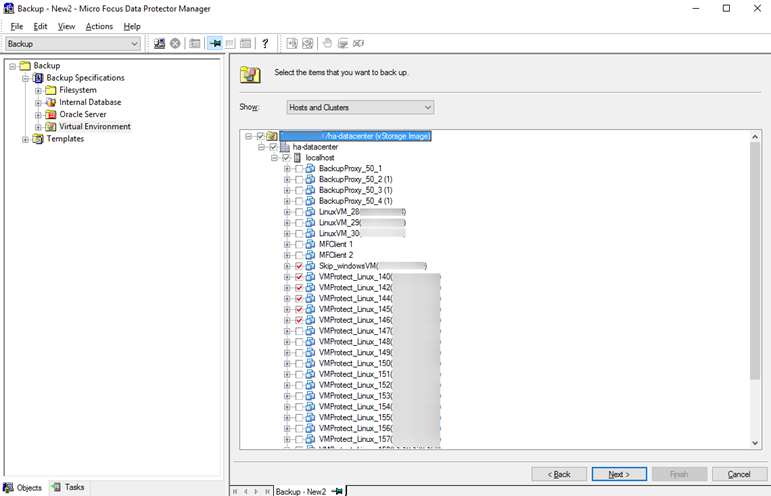Viewport: 771px width, 496px height.
Task: Click the Backup Specifications icon
Action: [38, 78]
